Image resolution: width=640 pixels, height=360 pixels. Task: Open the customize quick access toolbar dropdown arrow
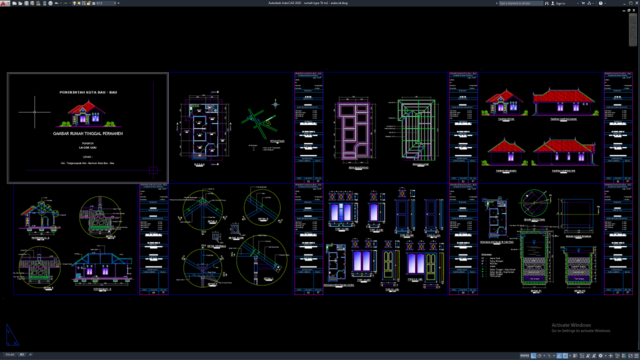(x=118, y=3)
